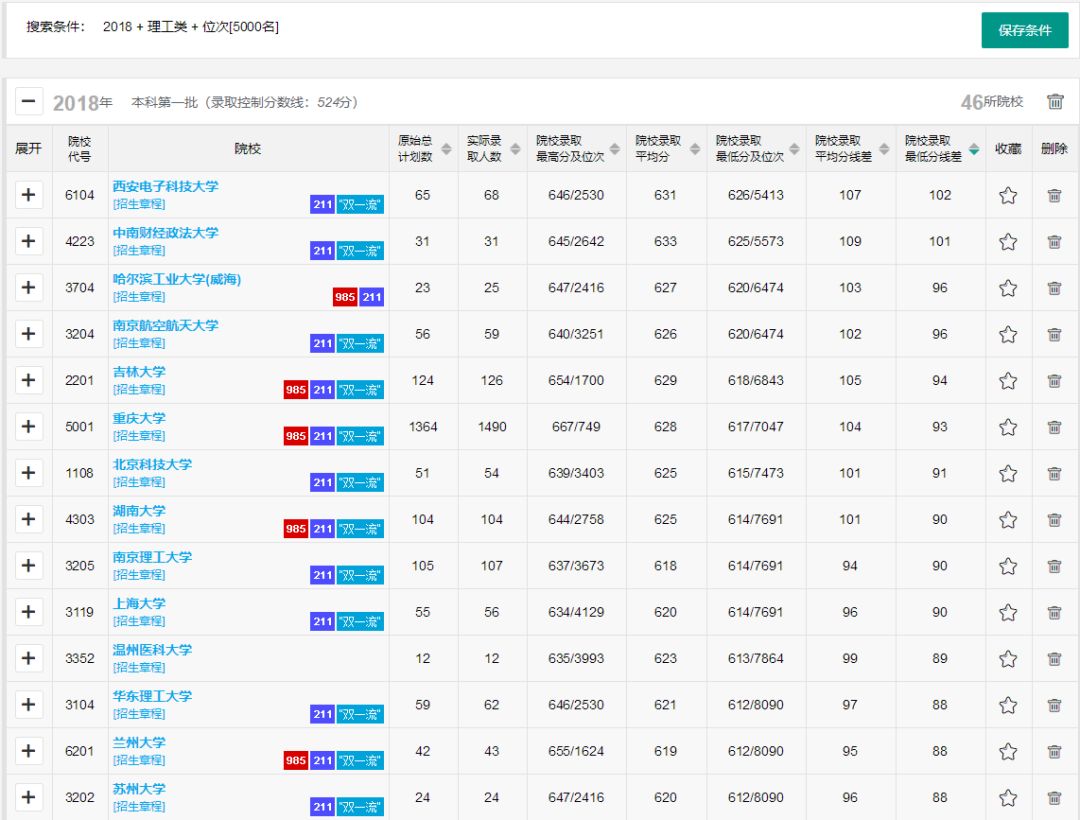
Task: Expand the 南京航空航天大学 row
Action: pos(28,334)
